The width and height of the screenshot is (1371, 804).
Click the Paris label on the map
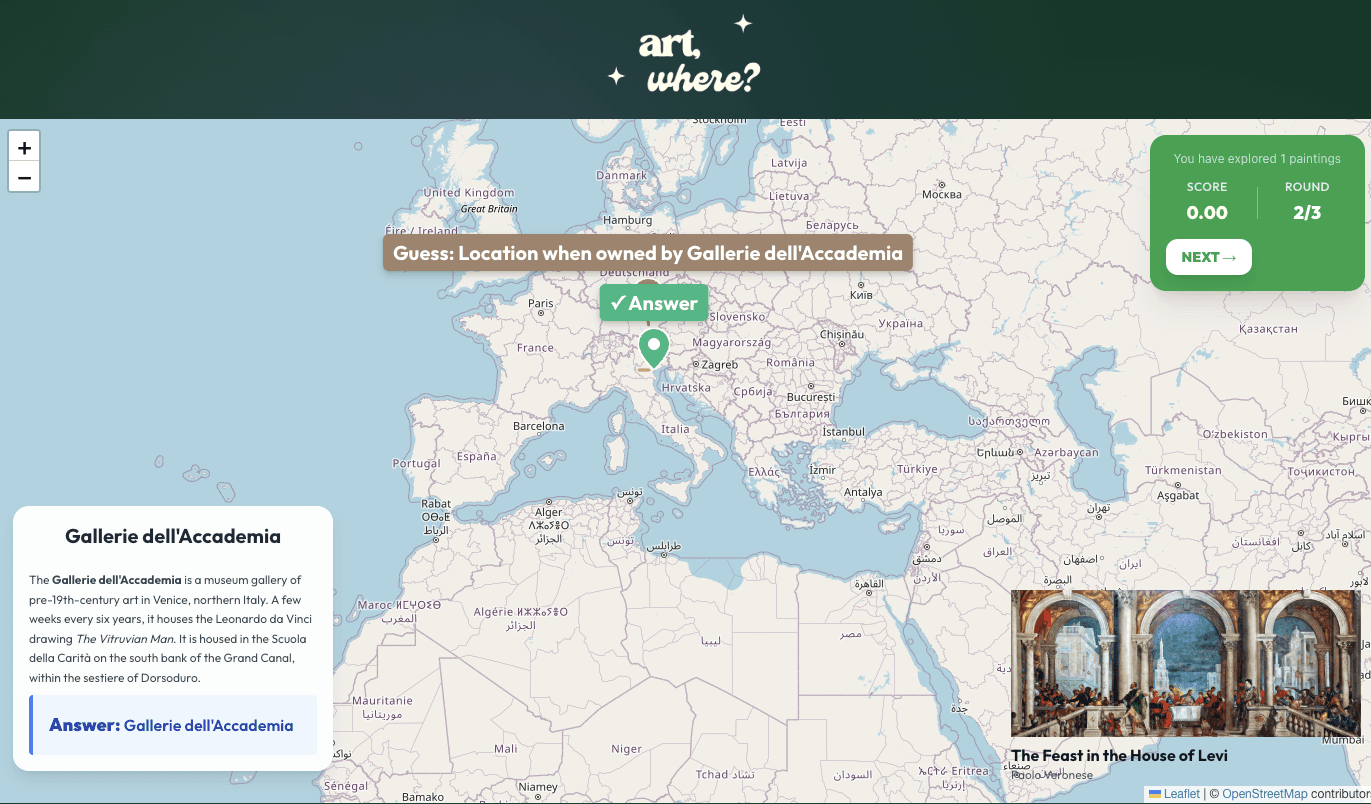(x=541, y=303)
